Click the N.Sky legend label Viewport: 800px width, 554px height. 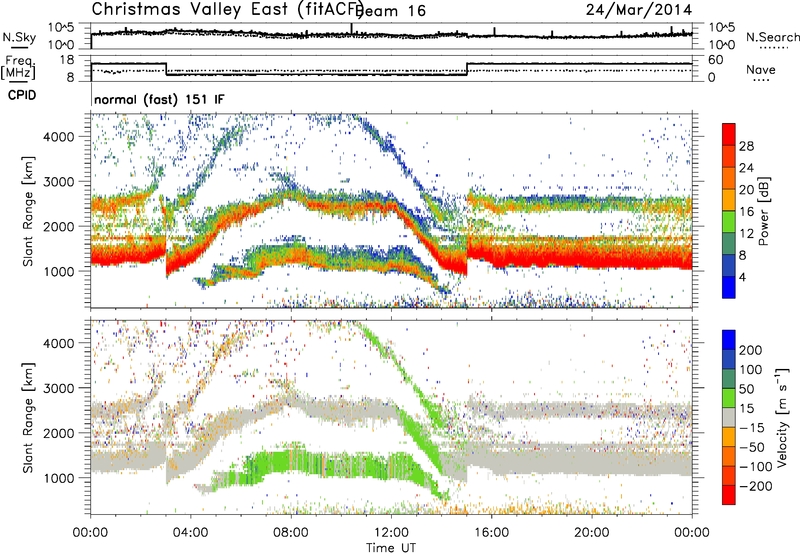click(19, 37)
